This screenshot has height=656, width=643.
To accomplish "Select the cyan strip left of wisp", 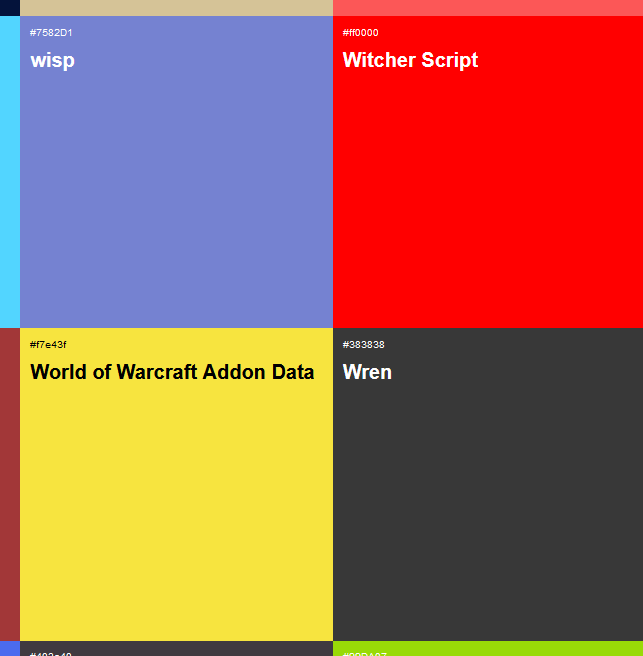I will [x=9, y=170].
